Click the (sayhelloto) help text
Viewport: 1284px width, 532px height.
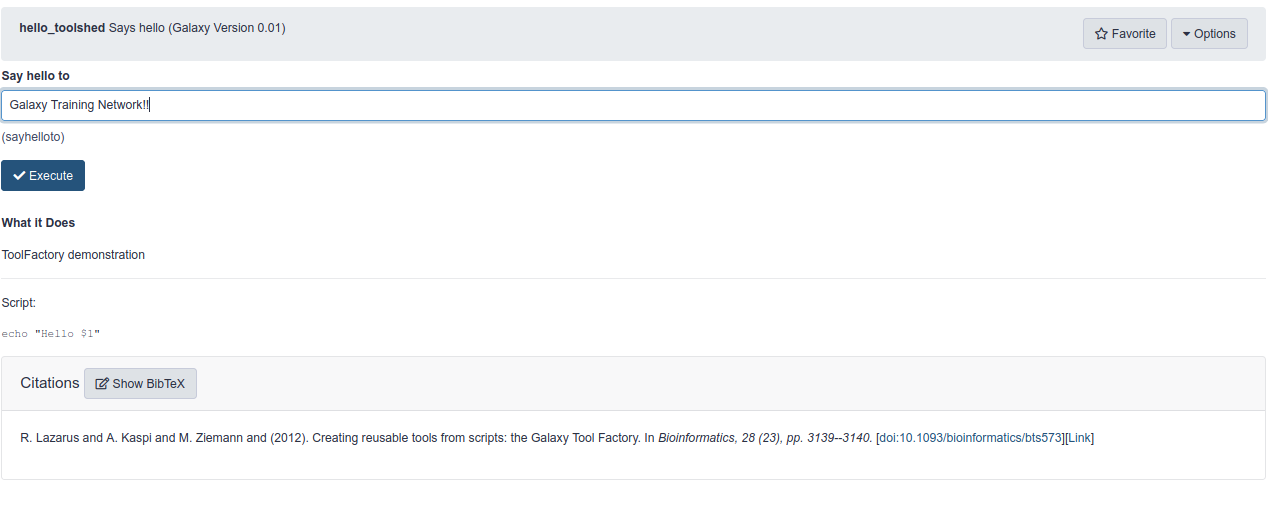[33, 136]
